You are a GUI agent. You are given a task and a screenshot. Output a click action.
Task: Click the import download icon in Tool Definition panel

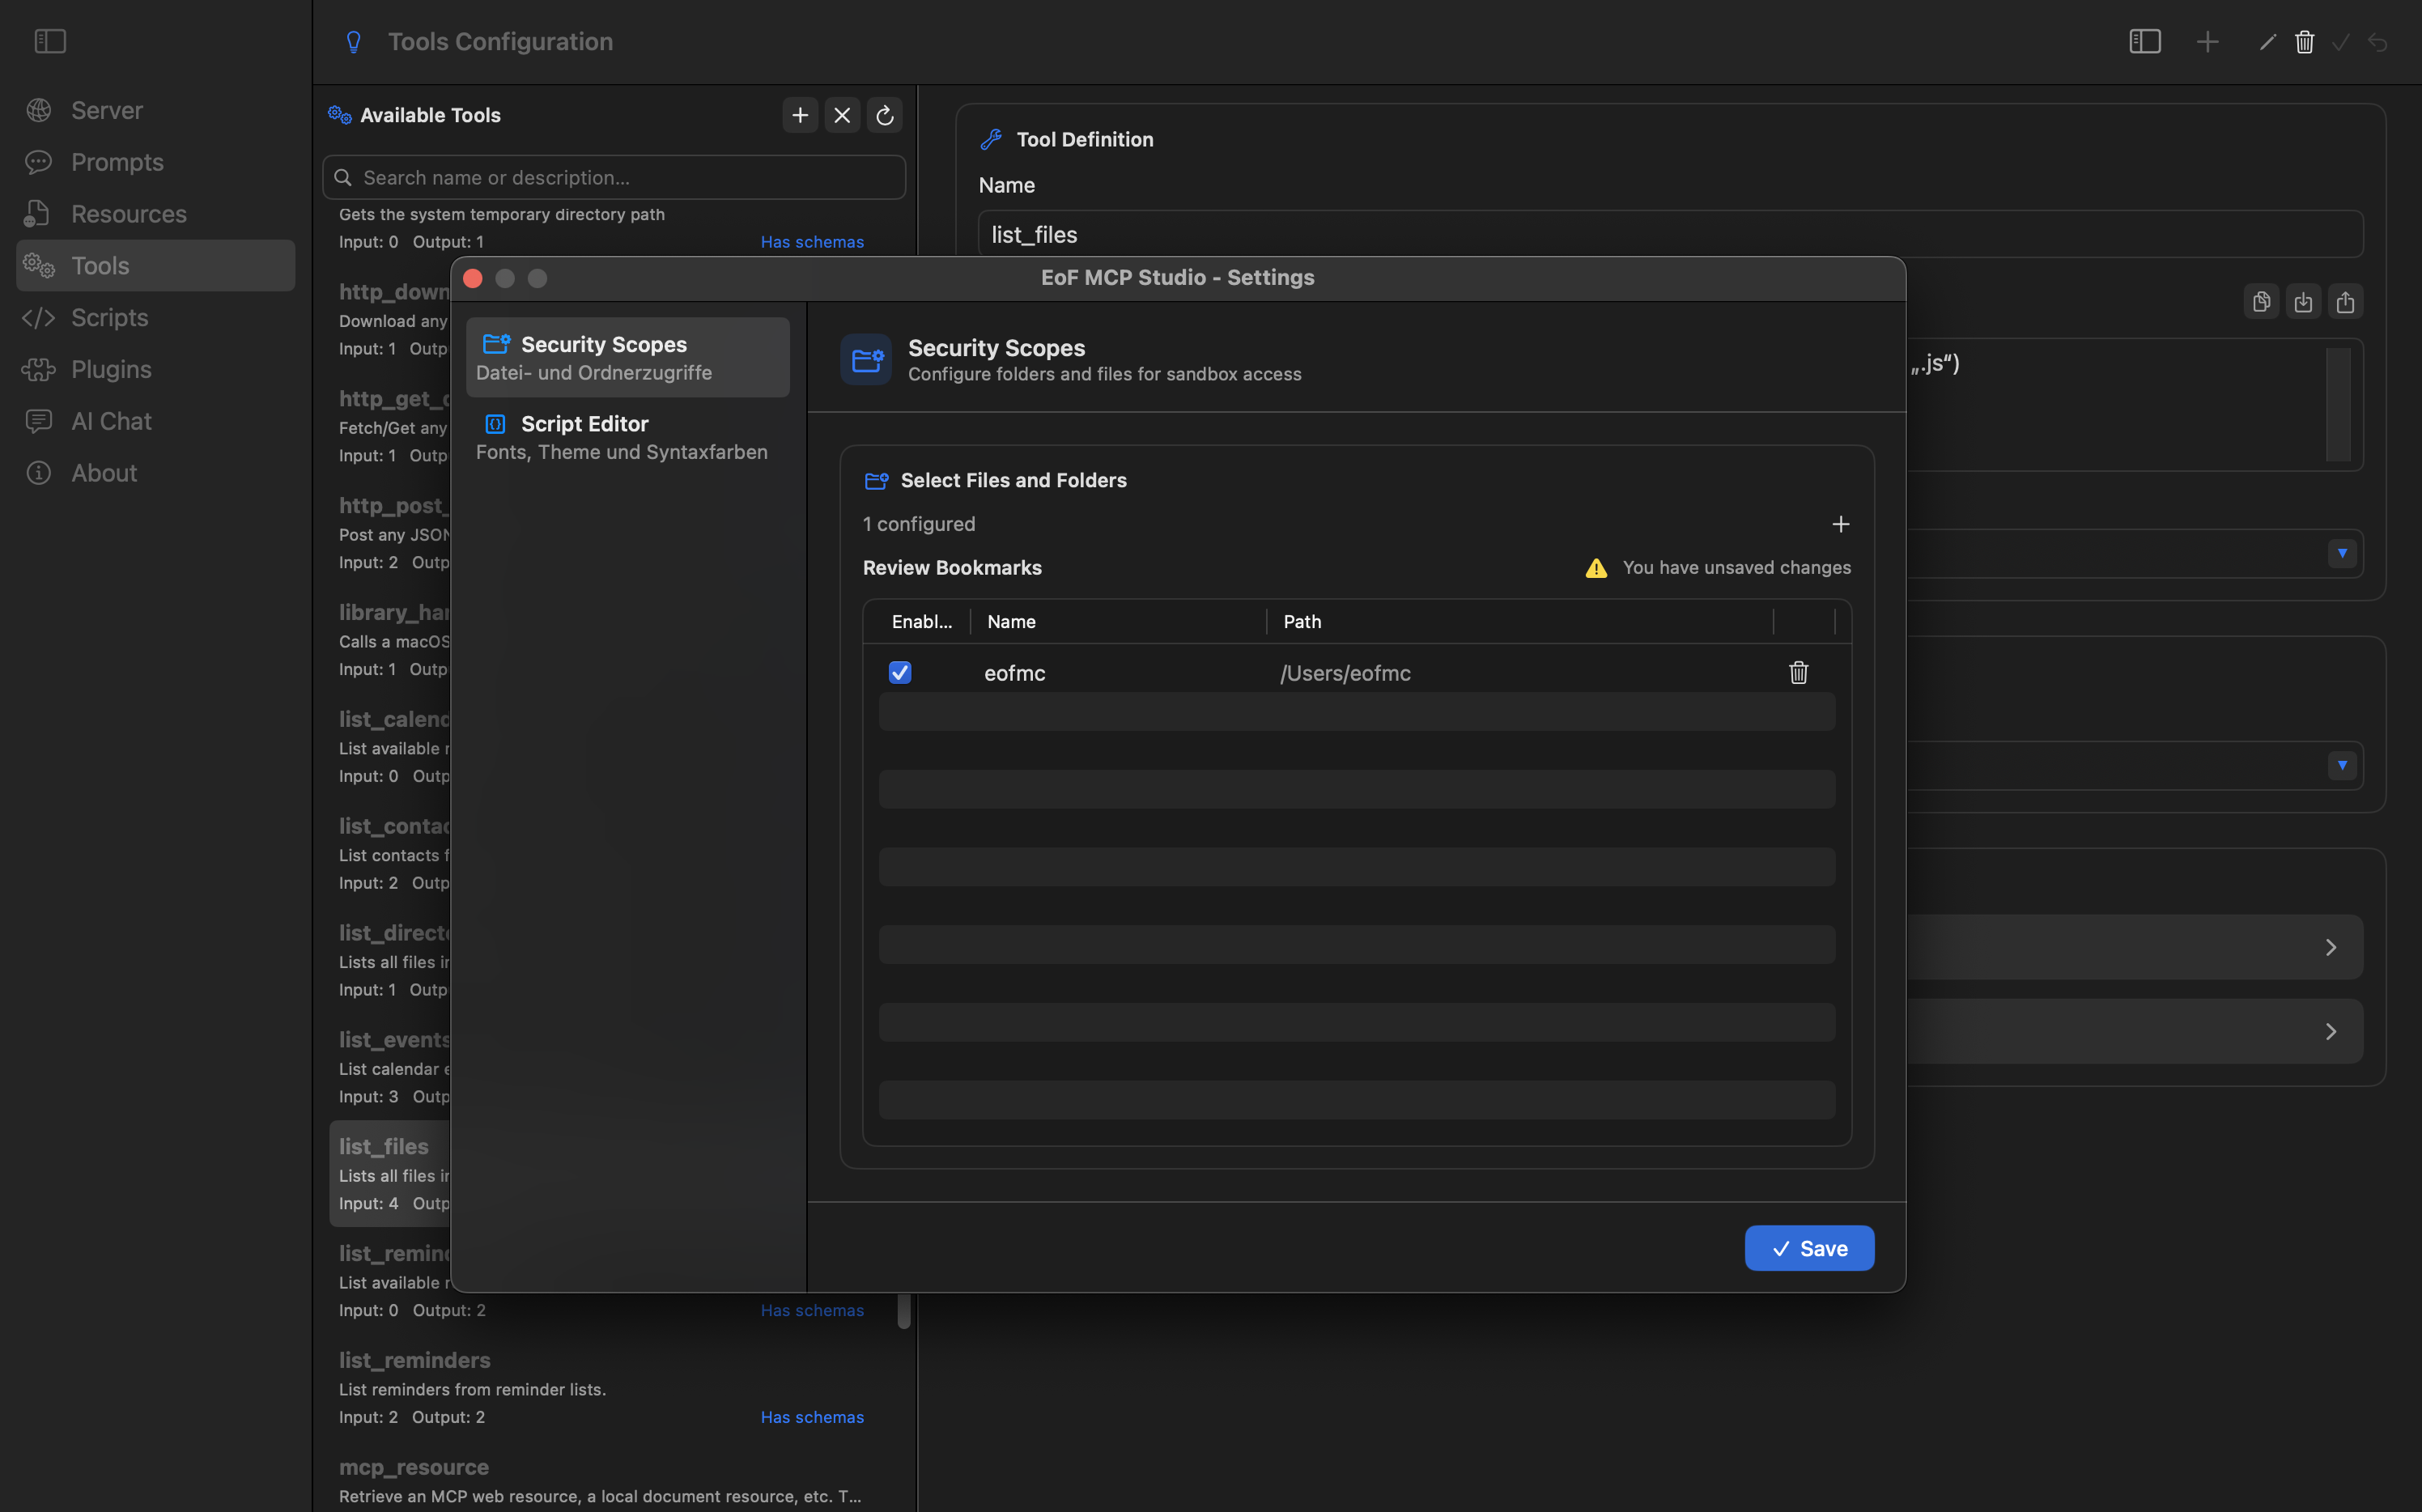coord(2303,301)
